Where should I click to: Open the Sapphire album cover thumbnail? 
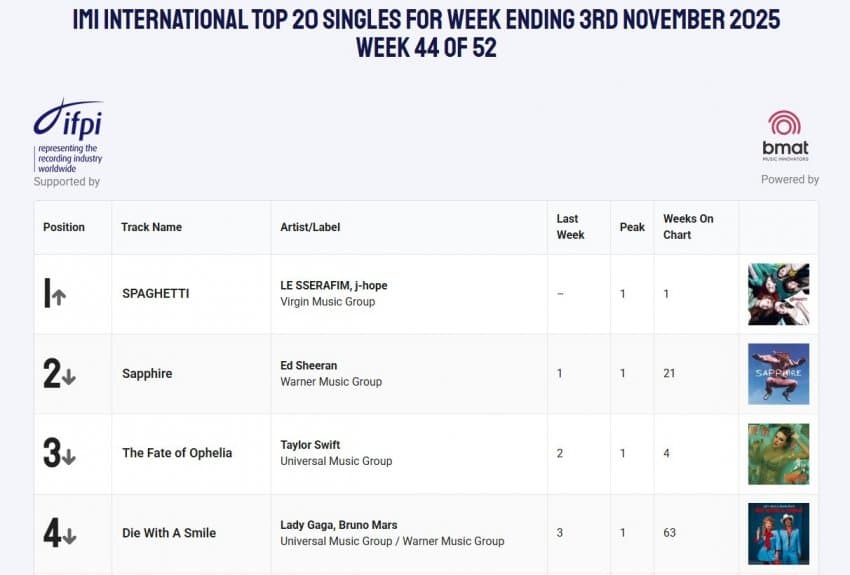point(778,374)
